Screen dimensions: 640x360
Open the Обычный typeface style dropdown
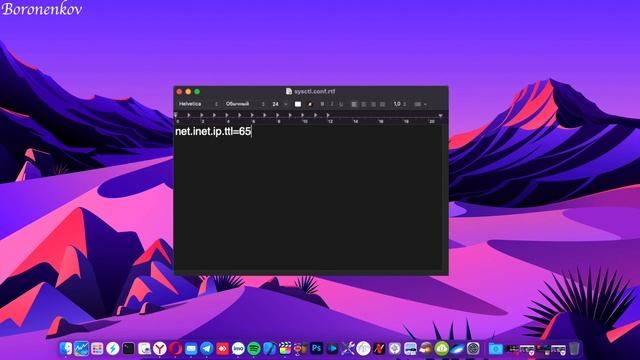coord(245,104)
